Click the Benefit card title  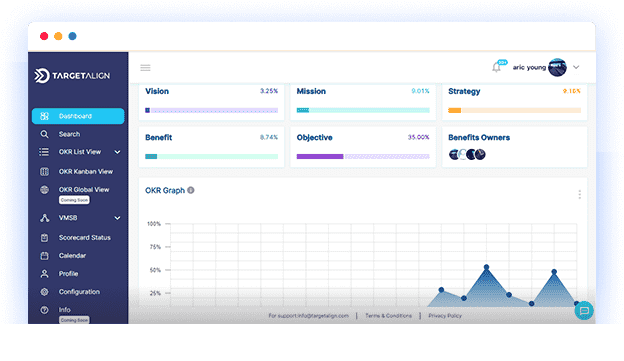[158, 137]
